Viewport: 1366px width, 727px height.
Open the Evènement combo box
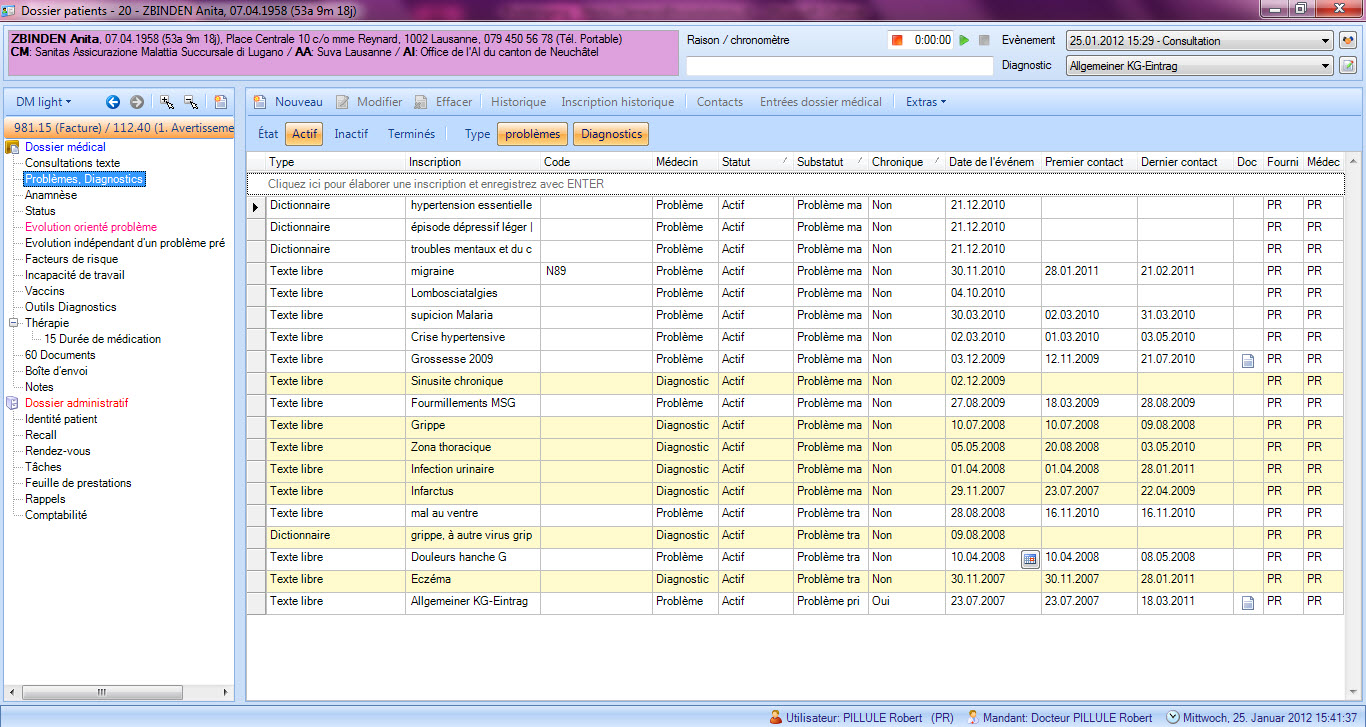(x=1199, y=41)
